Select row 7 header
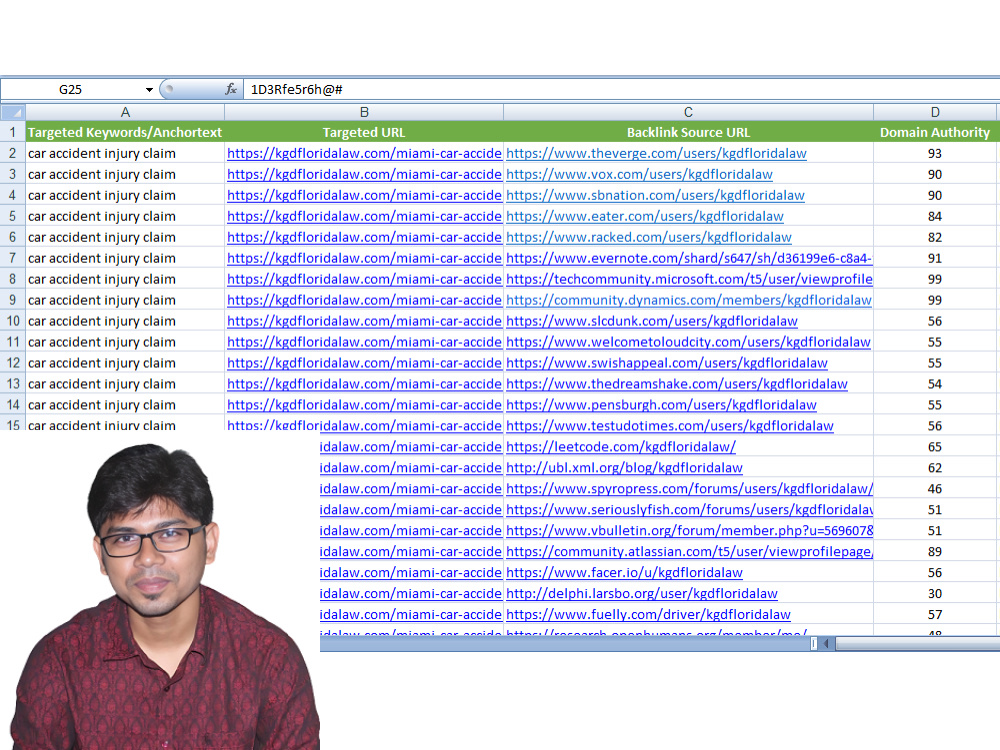Viewport: 1000px width, 750px height. (13, 258)
